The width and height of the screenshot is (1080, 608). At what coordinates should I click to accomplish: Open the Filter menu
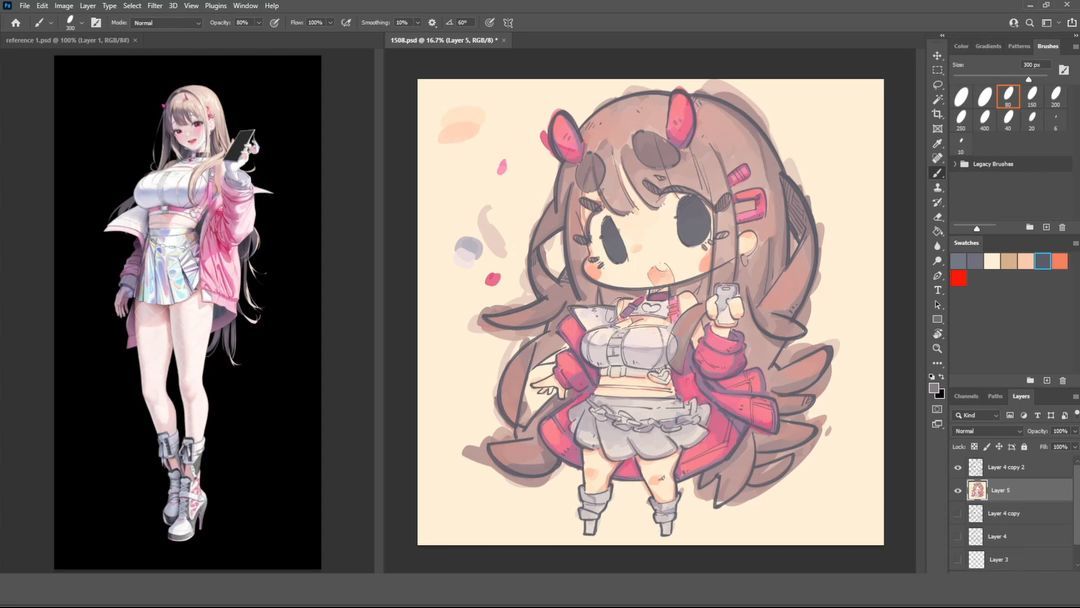click(155, 6)
